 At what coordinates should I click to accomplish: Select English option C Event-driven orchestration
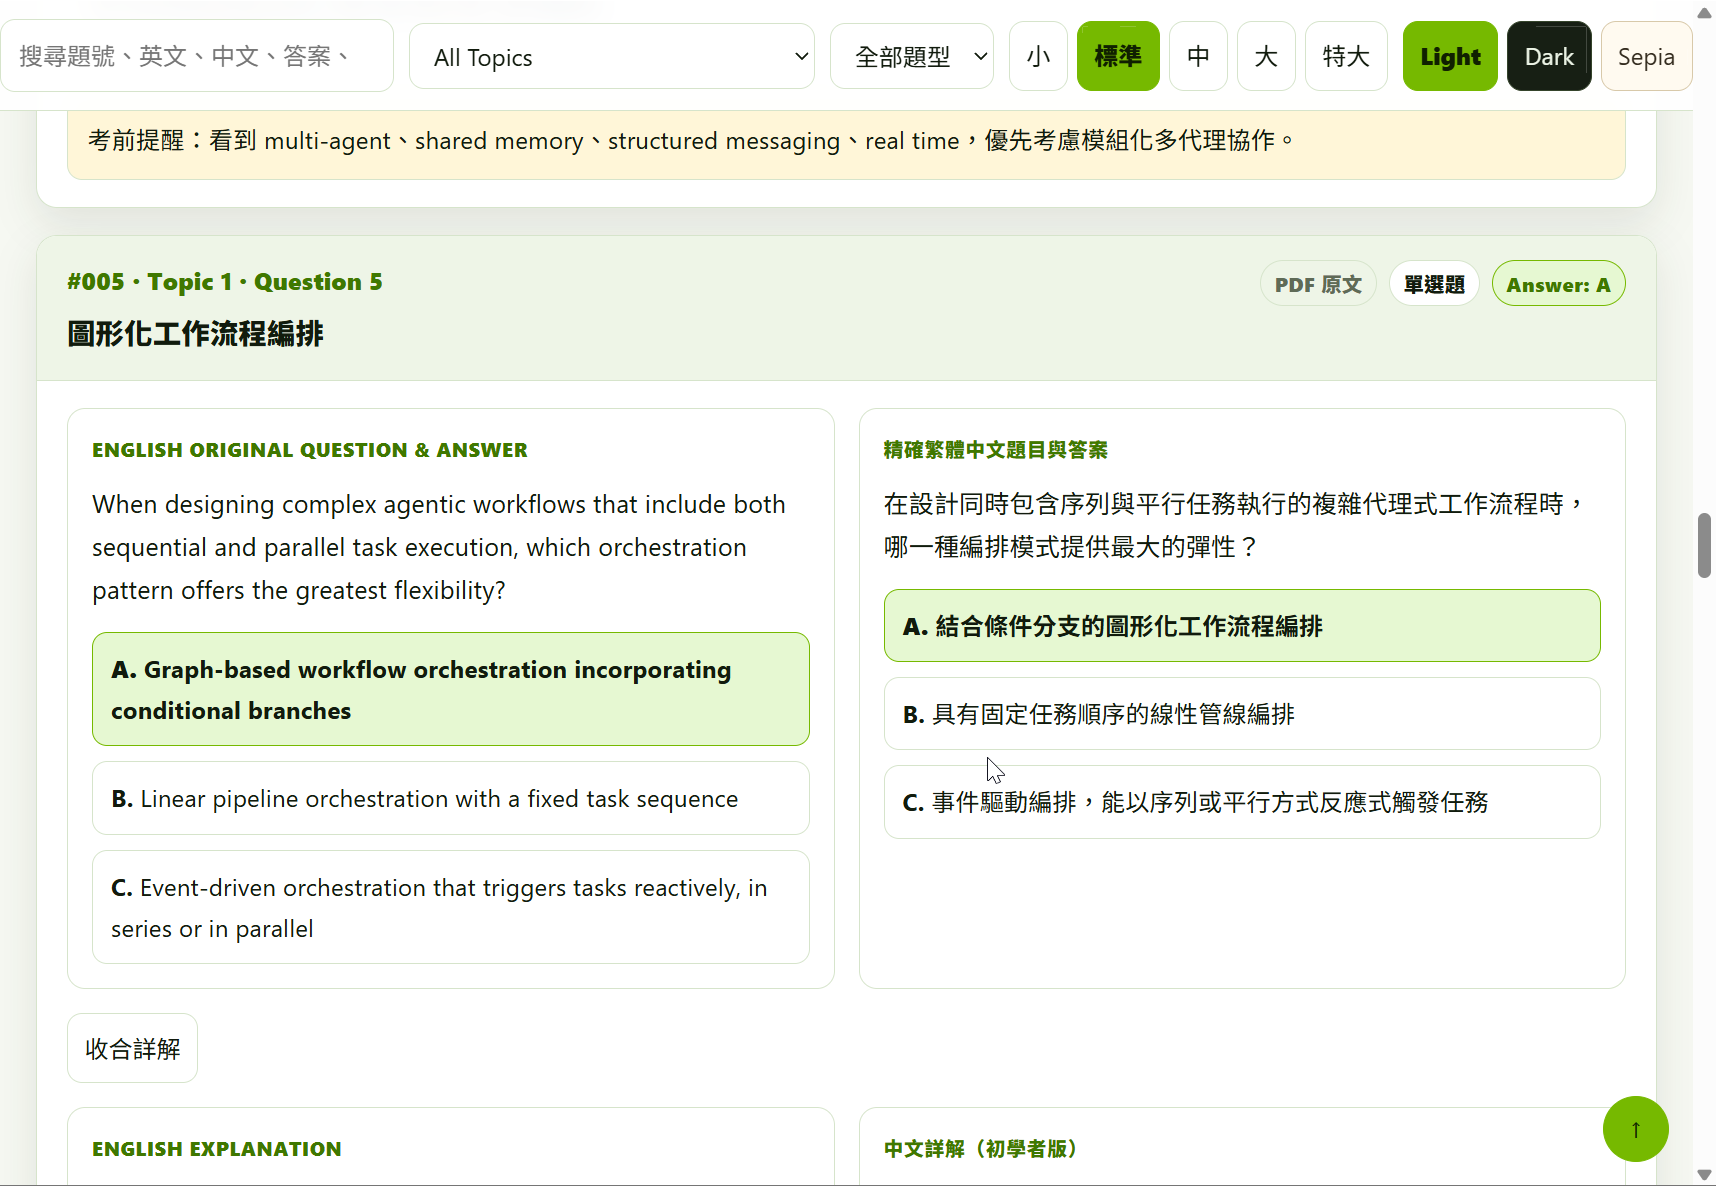click(x=451, y=907)
